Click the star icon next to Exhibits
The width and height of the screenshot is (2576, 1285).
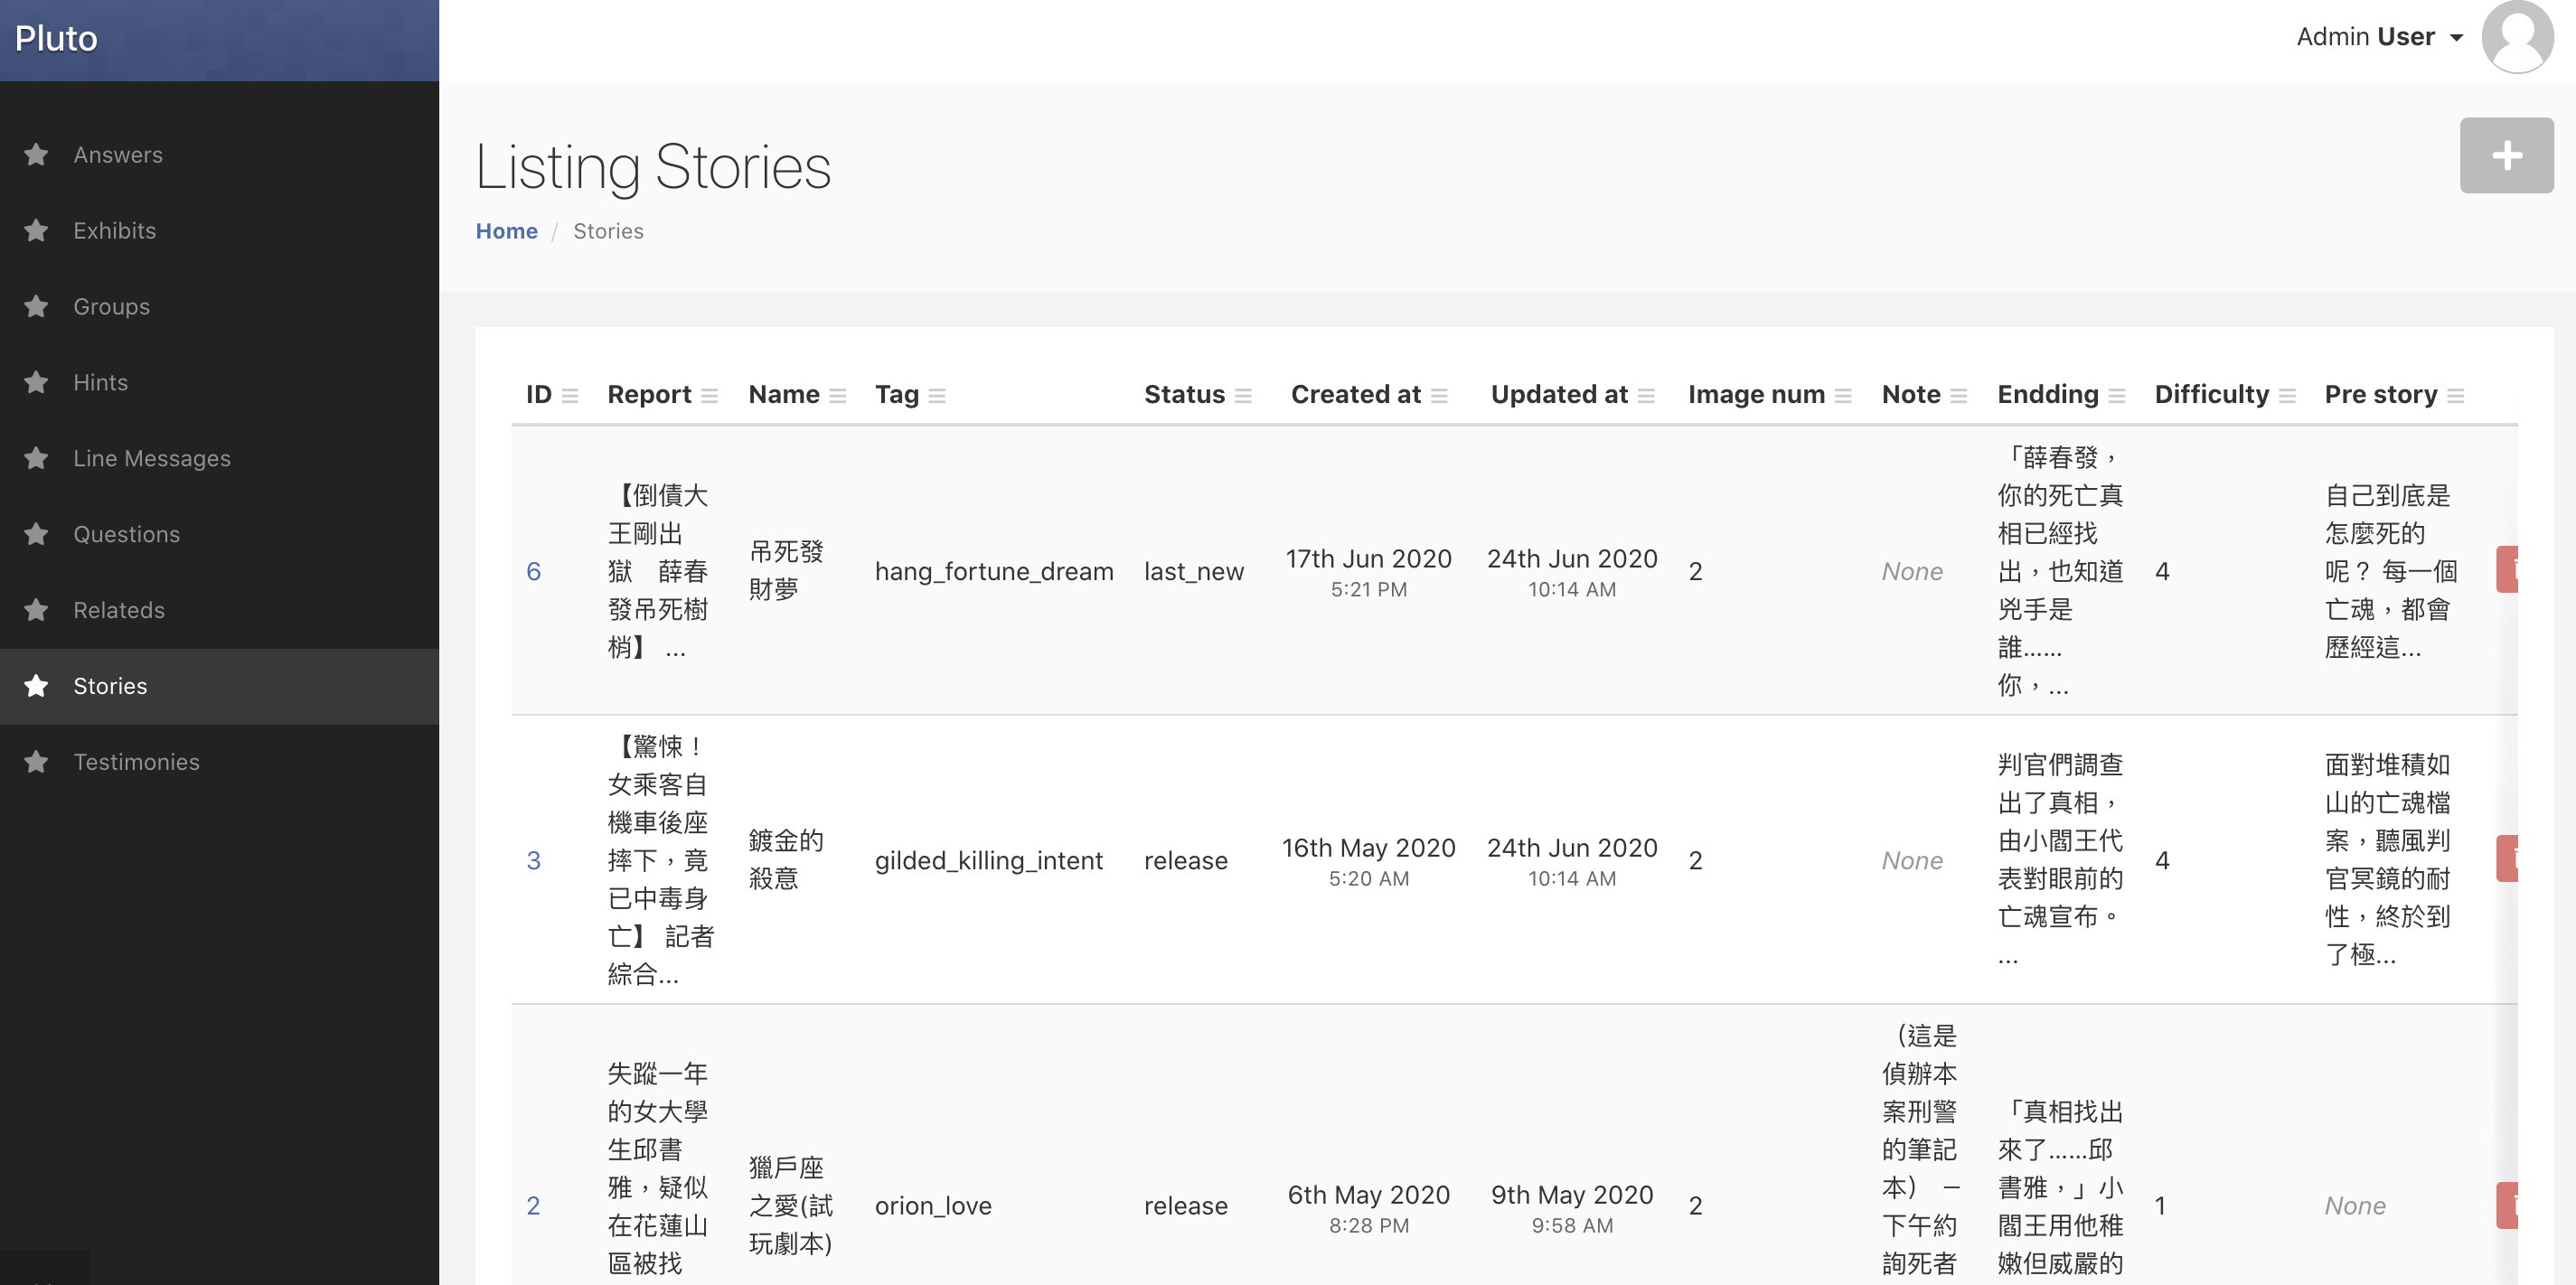pos(36,230)
